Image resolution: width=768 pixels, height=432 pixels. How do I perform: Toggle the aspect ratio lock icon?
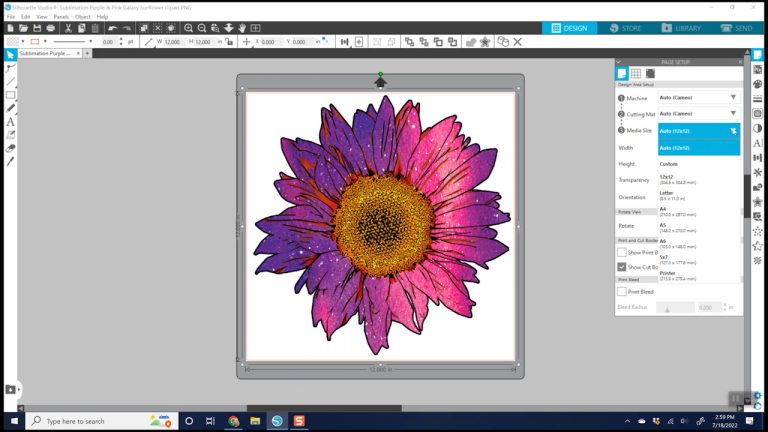click(229, 42)
